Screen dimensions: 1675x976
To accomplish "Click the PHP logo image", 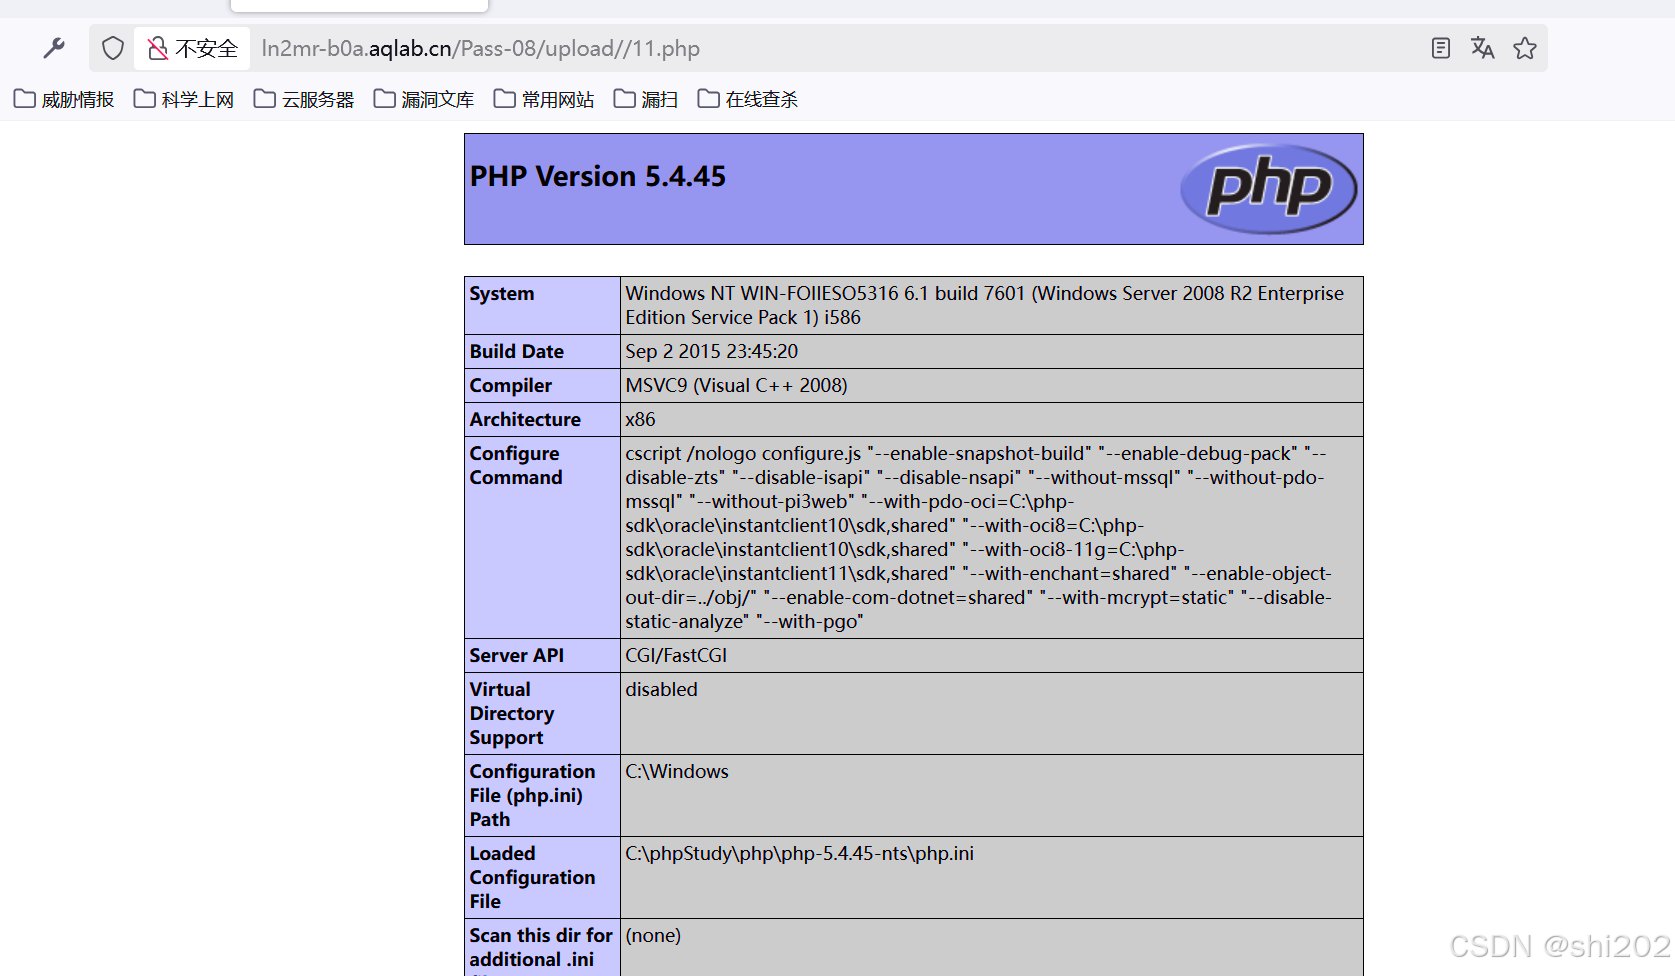I will click(1268, 189).
